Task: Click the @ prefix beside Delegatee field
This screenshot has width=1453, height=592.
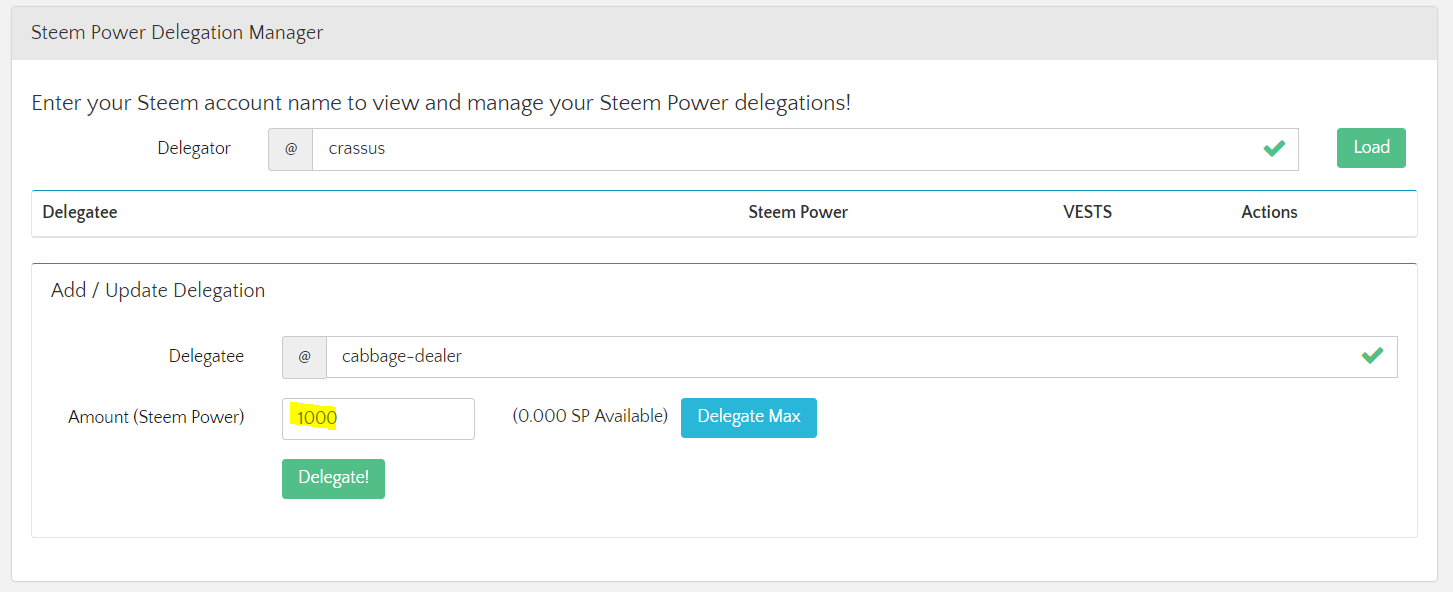Action: click(x=305, y=357)
